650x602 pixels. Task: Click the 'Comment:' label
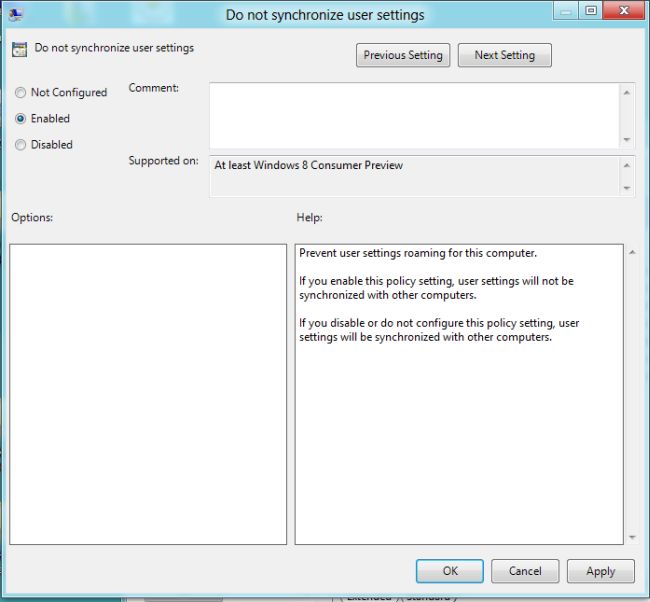pos(153,88)
